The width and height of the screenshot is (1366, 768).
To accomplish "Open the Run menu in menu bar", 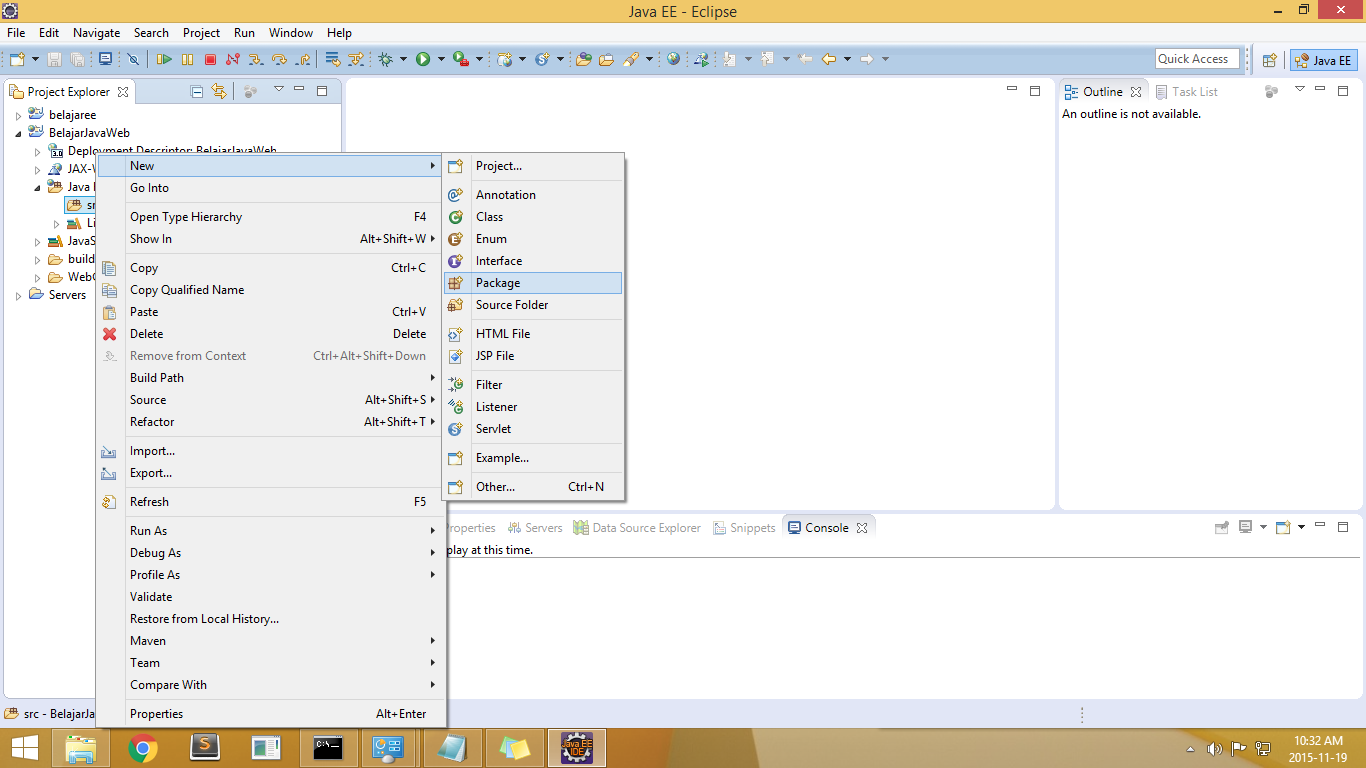I will [245, 33].
